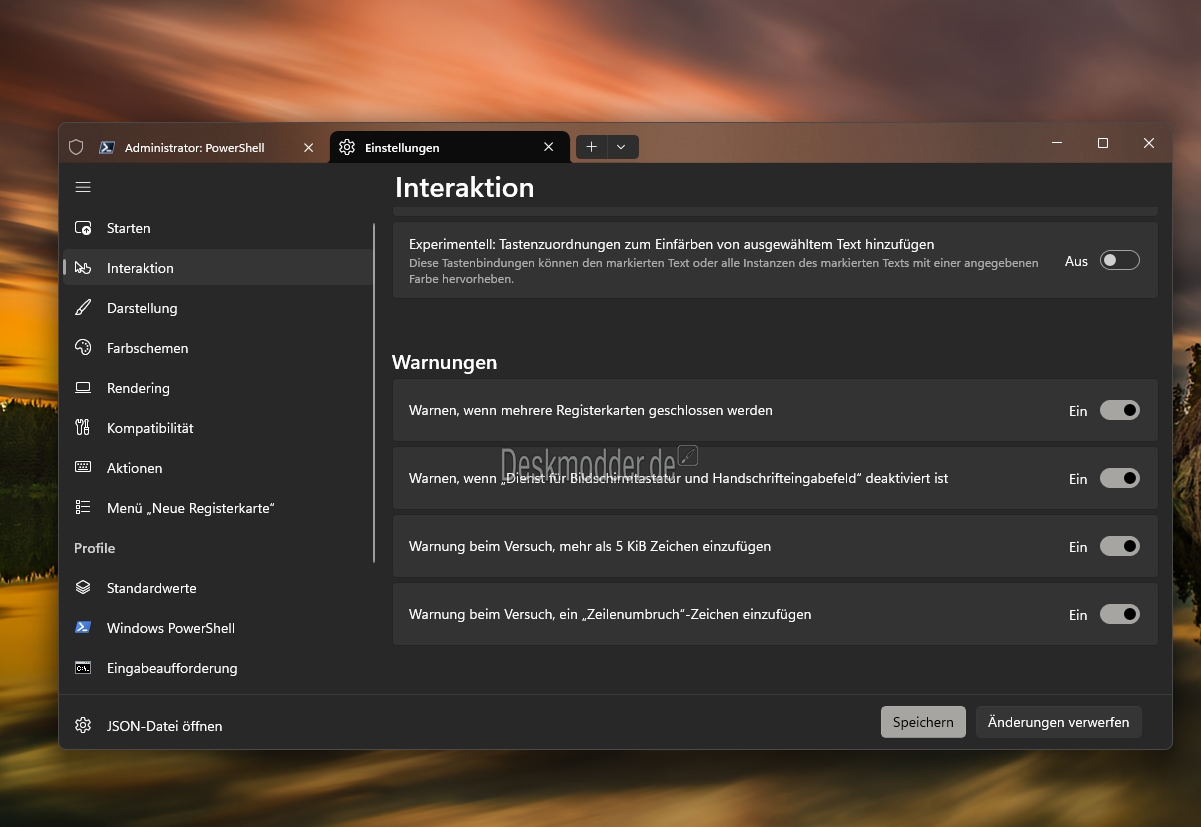Click the gear icon in the Einstellungen tab
The height and width of the screenshot is (827, 1201).
click(347, 147)
